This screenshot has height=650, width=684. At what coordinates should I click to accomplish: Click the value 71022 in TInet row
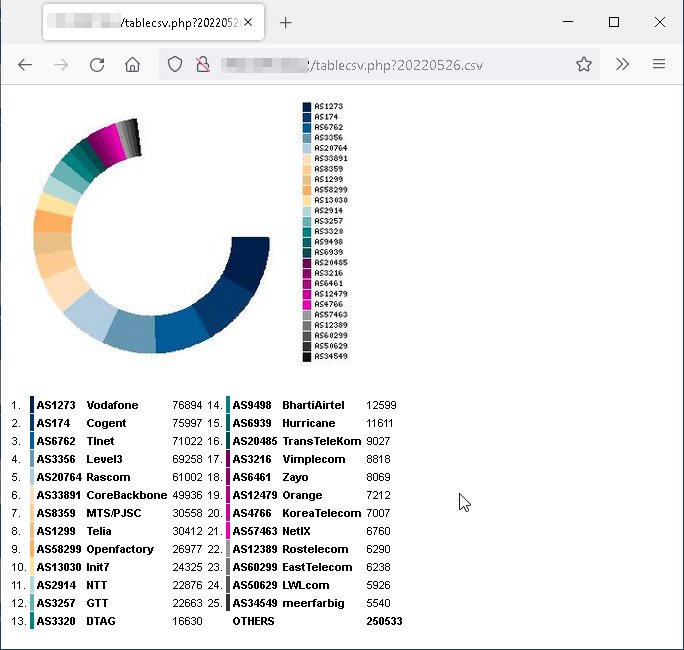[x=187, y=441]
